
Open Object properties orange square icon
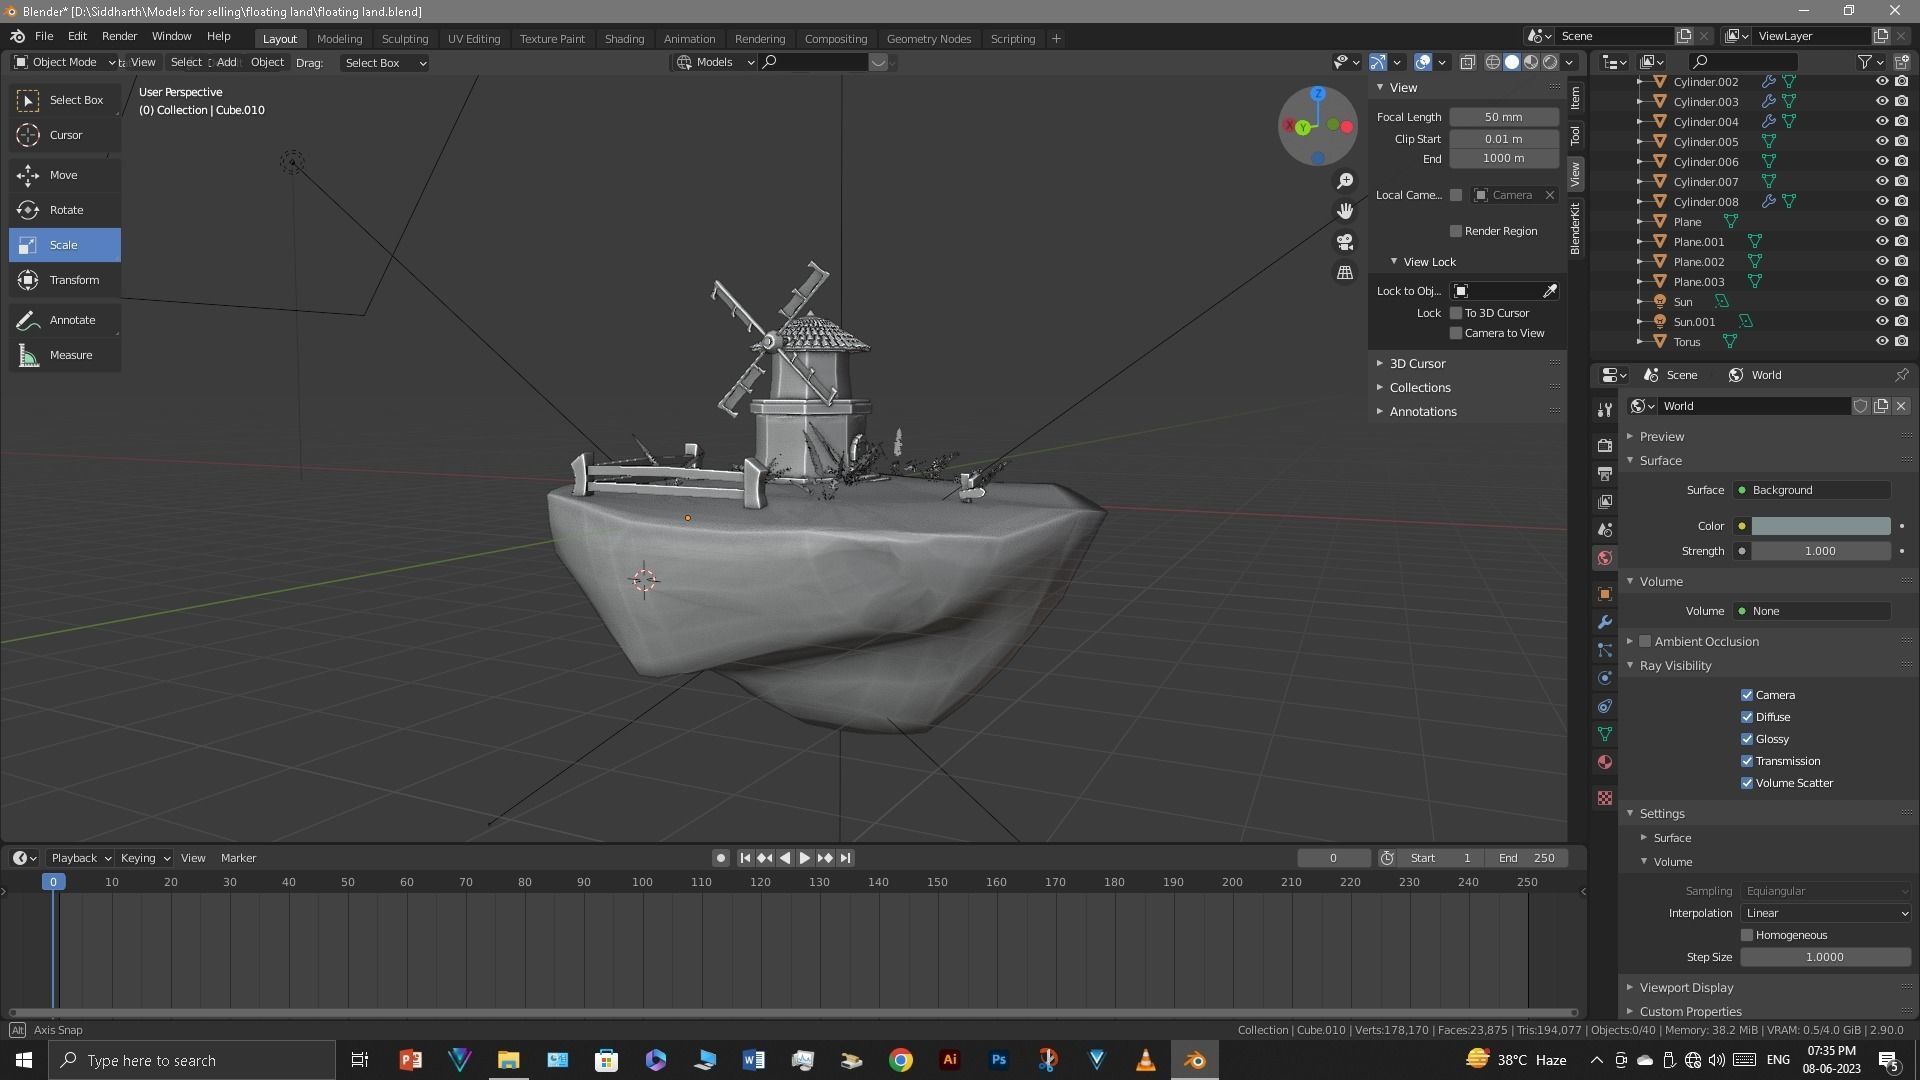[x=1605, y=594]
